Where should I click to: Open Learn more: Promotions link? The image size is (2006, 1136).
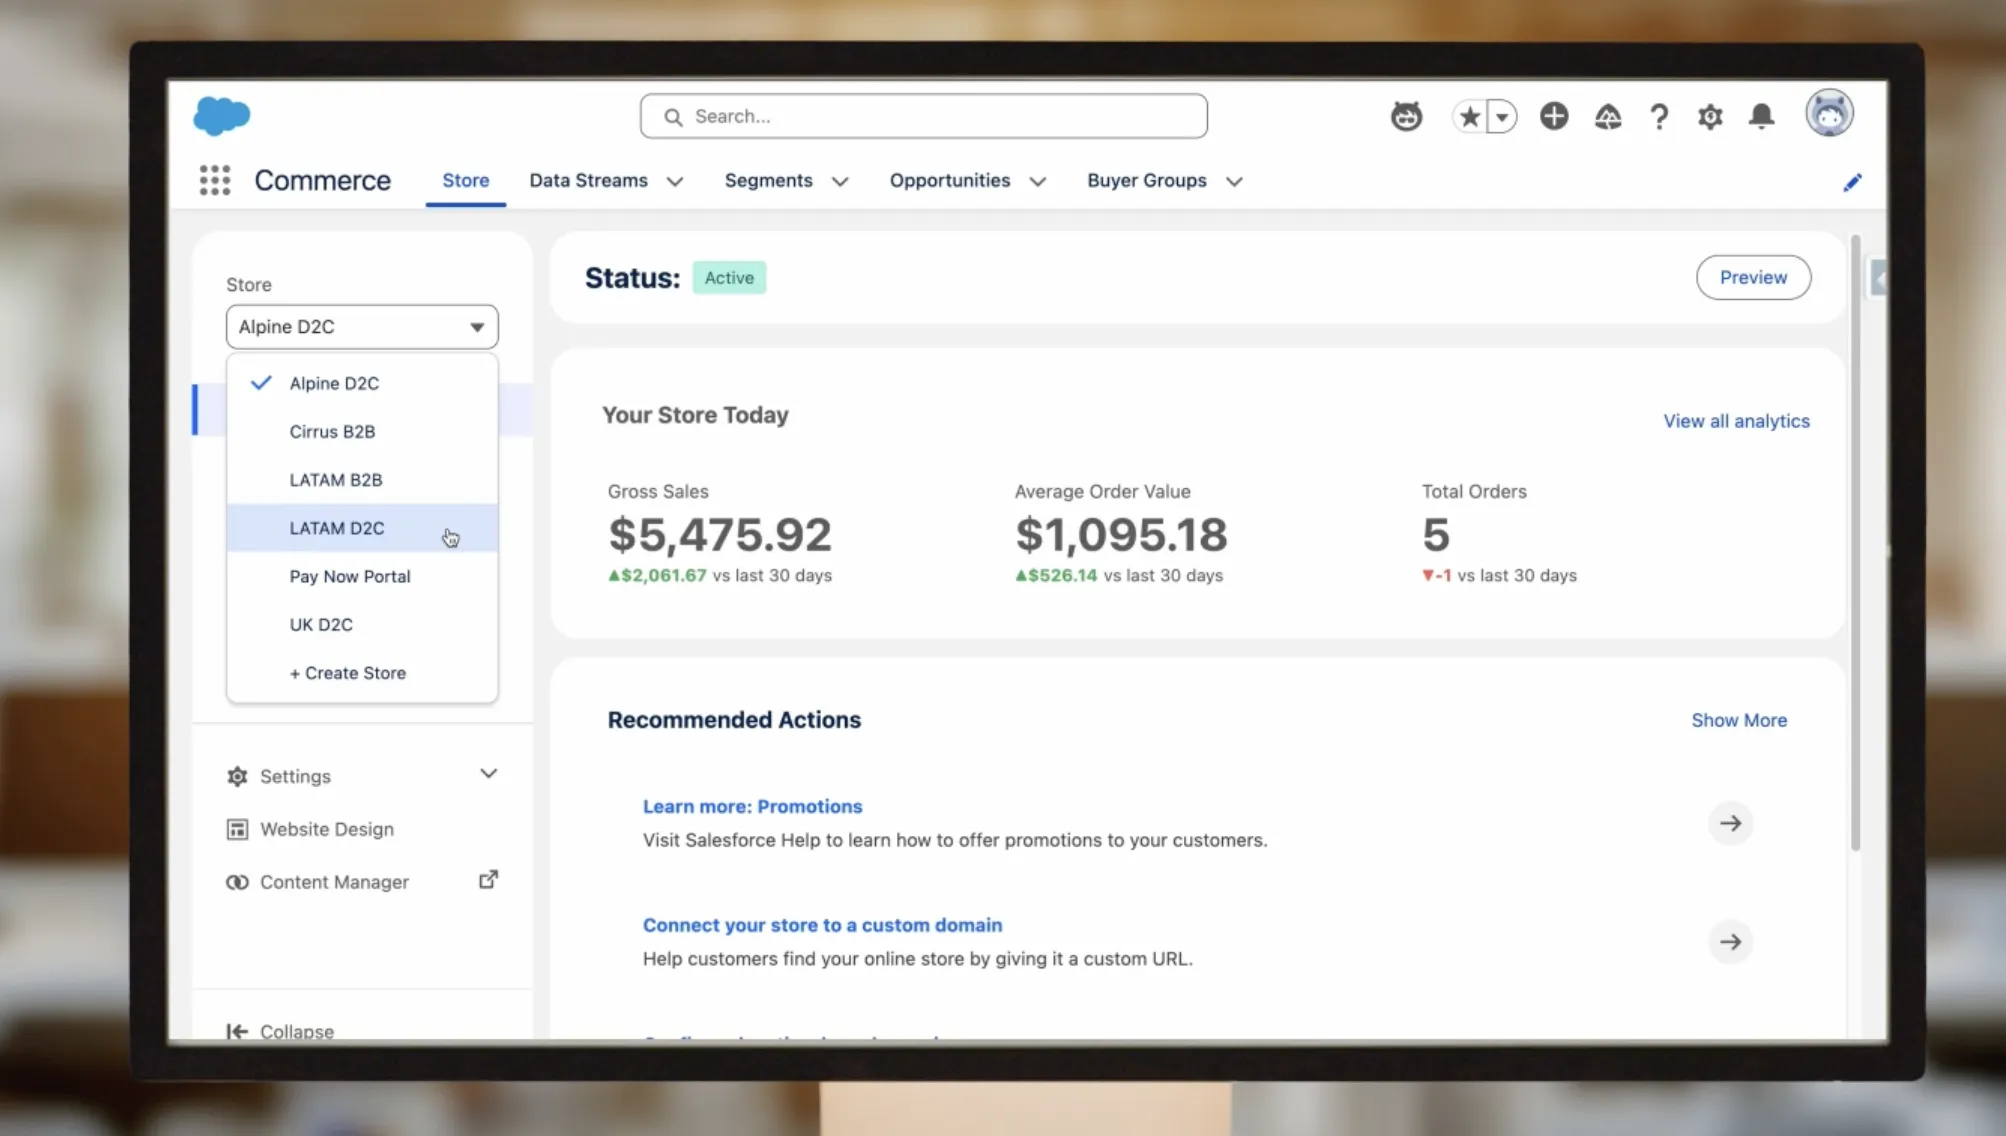752,806
